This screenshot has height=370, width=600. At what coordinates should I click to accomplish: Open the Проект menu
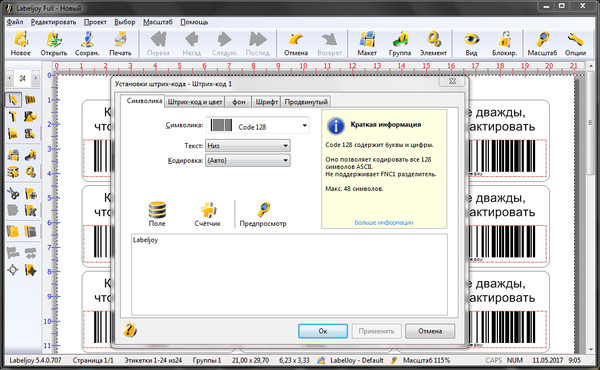point(95,22)
